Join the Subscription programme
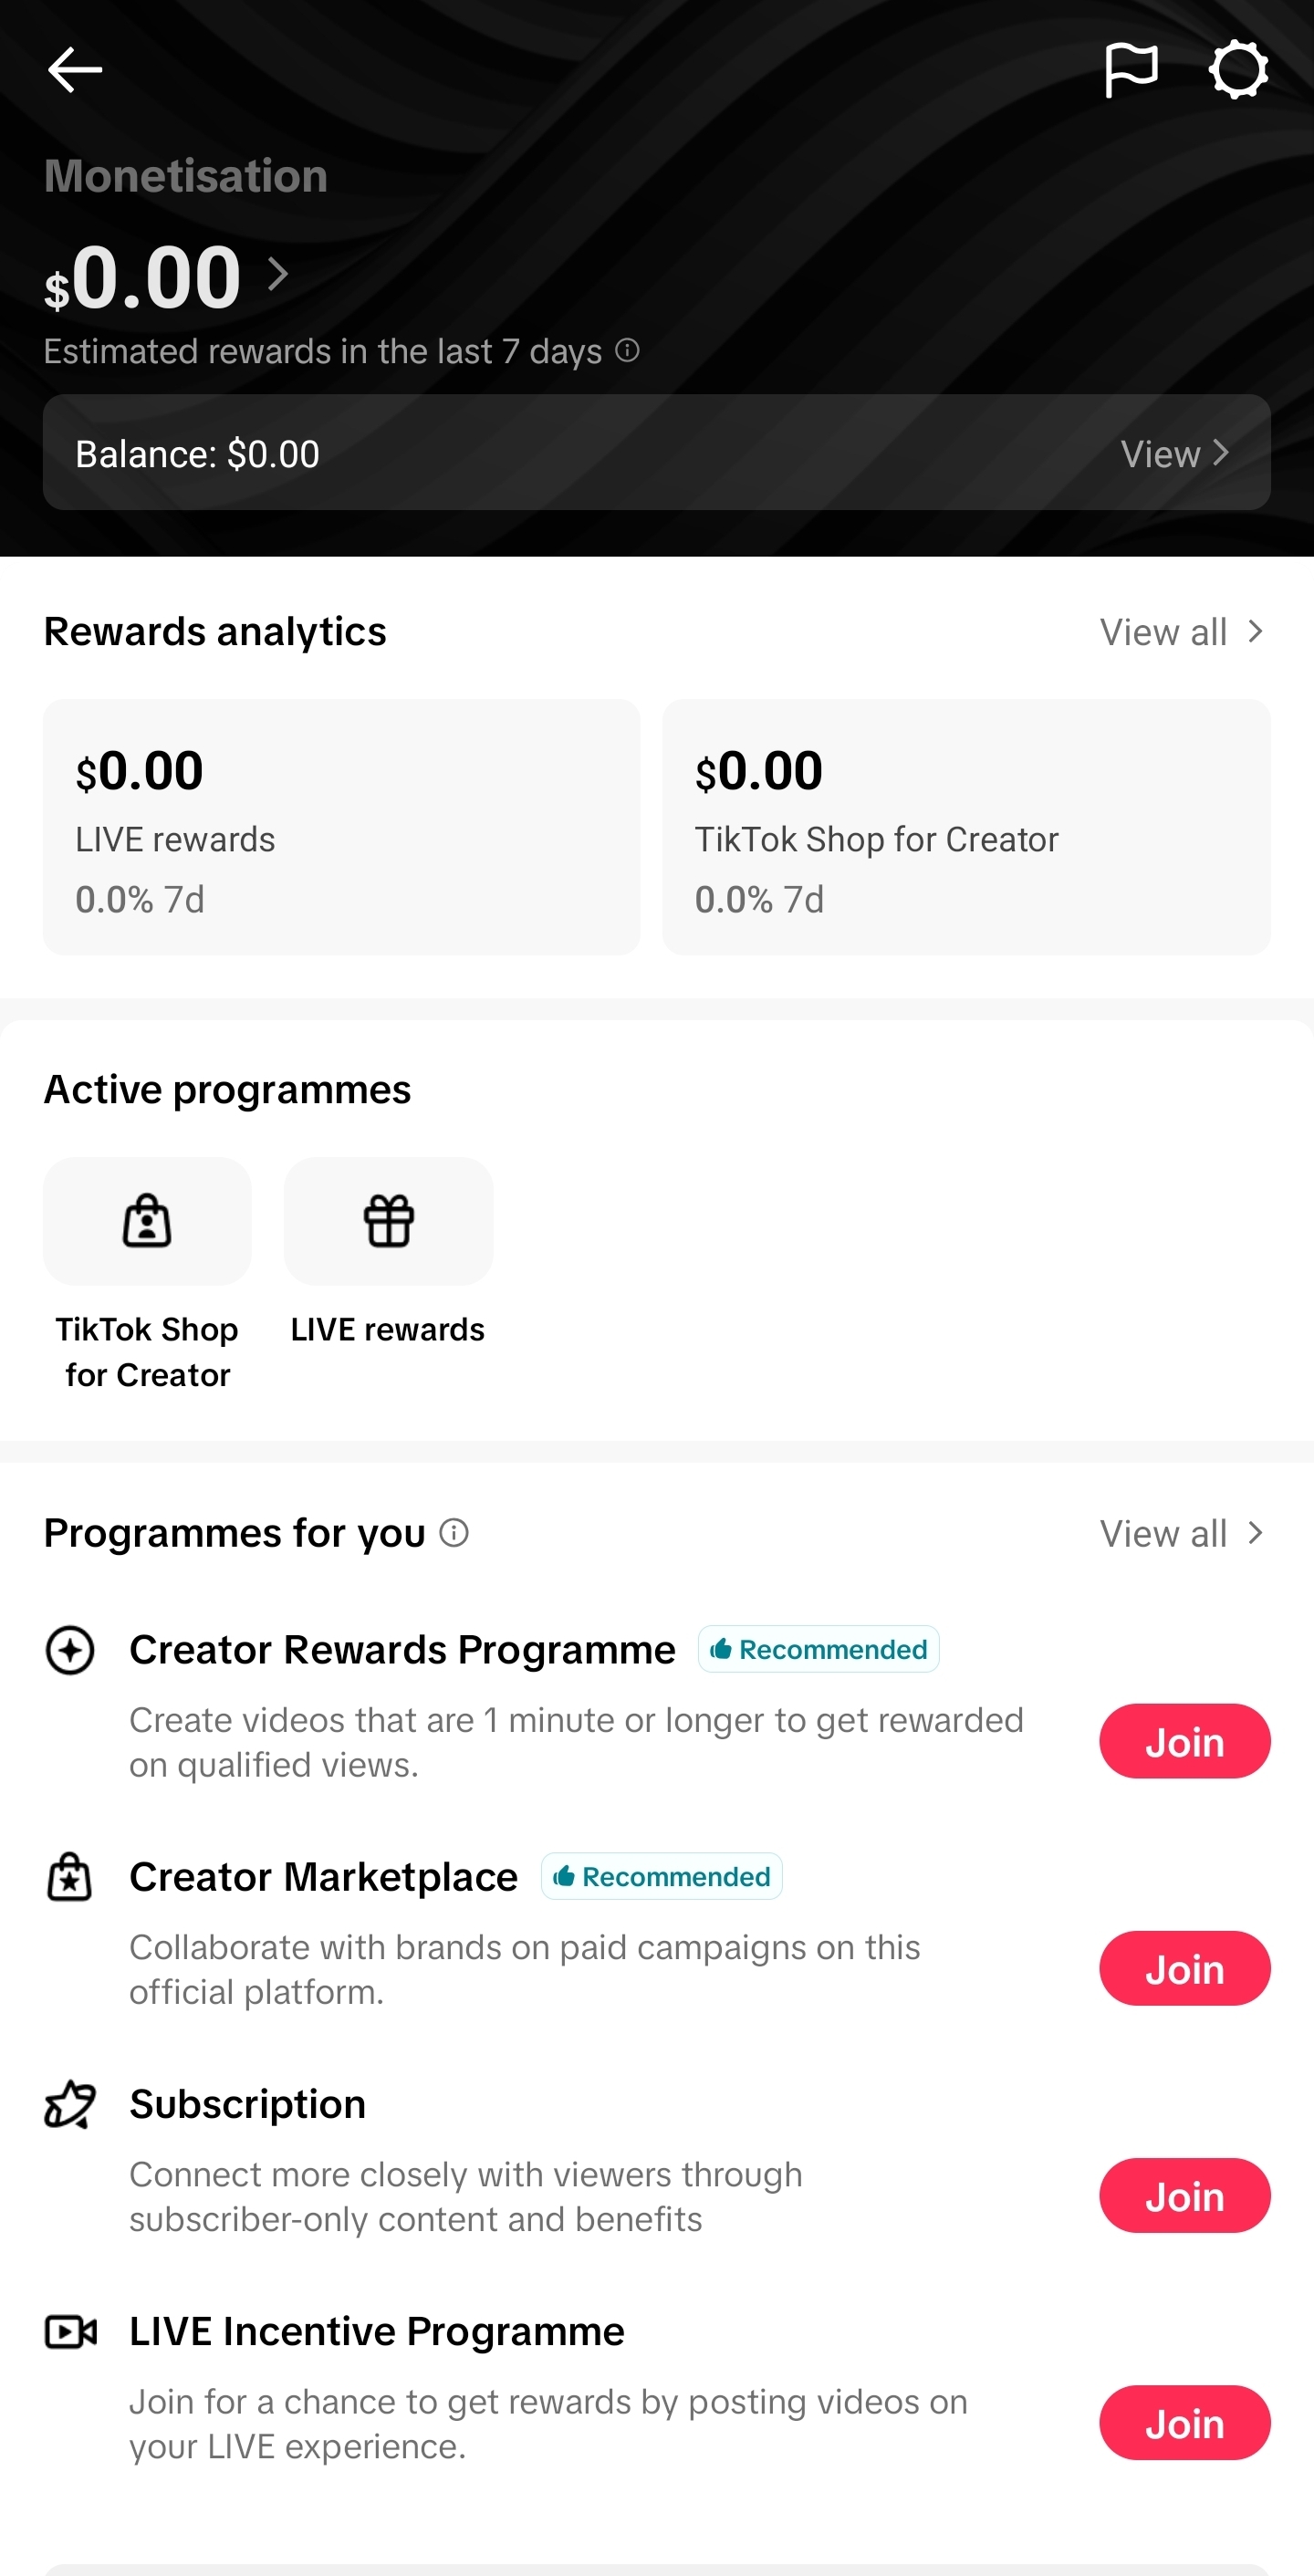Image resolution: width=1314 pixels, height=2576 pixels. 1184,2195
